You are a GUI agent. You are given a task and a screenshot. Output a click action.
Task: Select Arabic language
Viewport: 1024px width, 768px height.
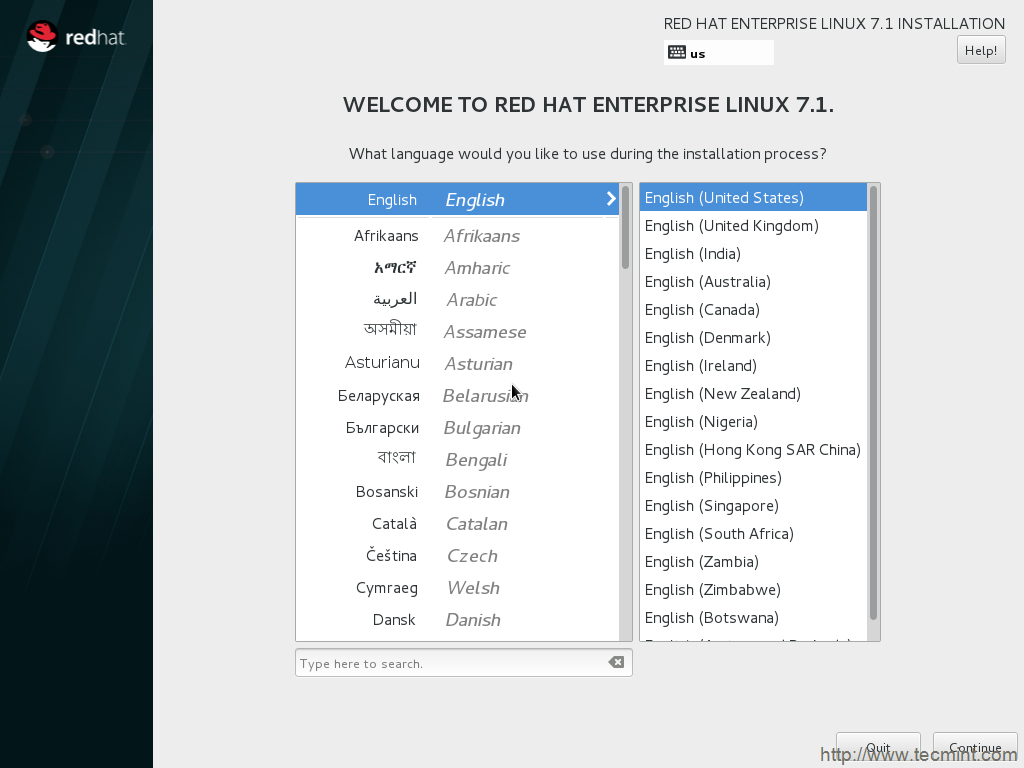tap(457, 300)
